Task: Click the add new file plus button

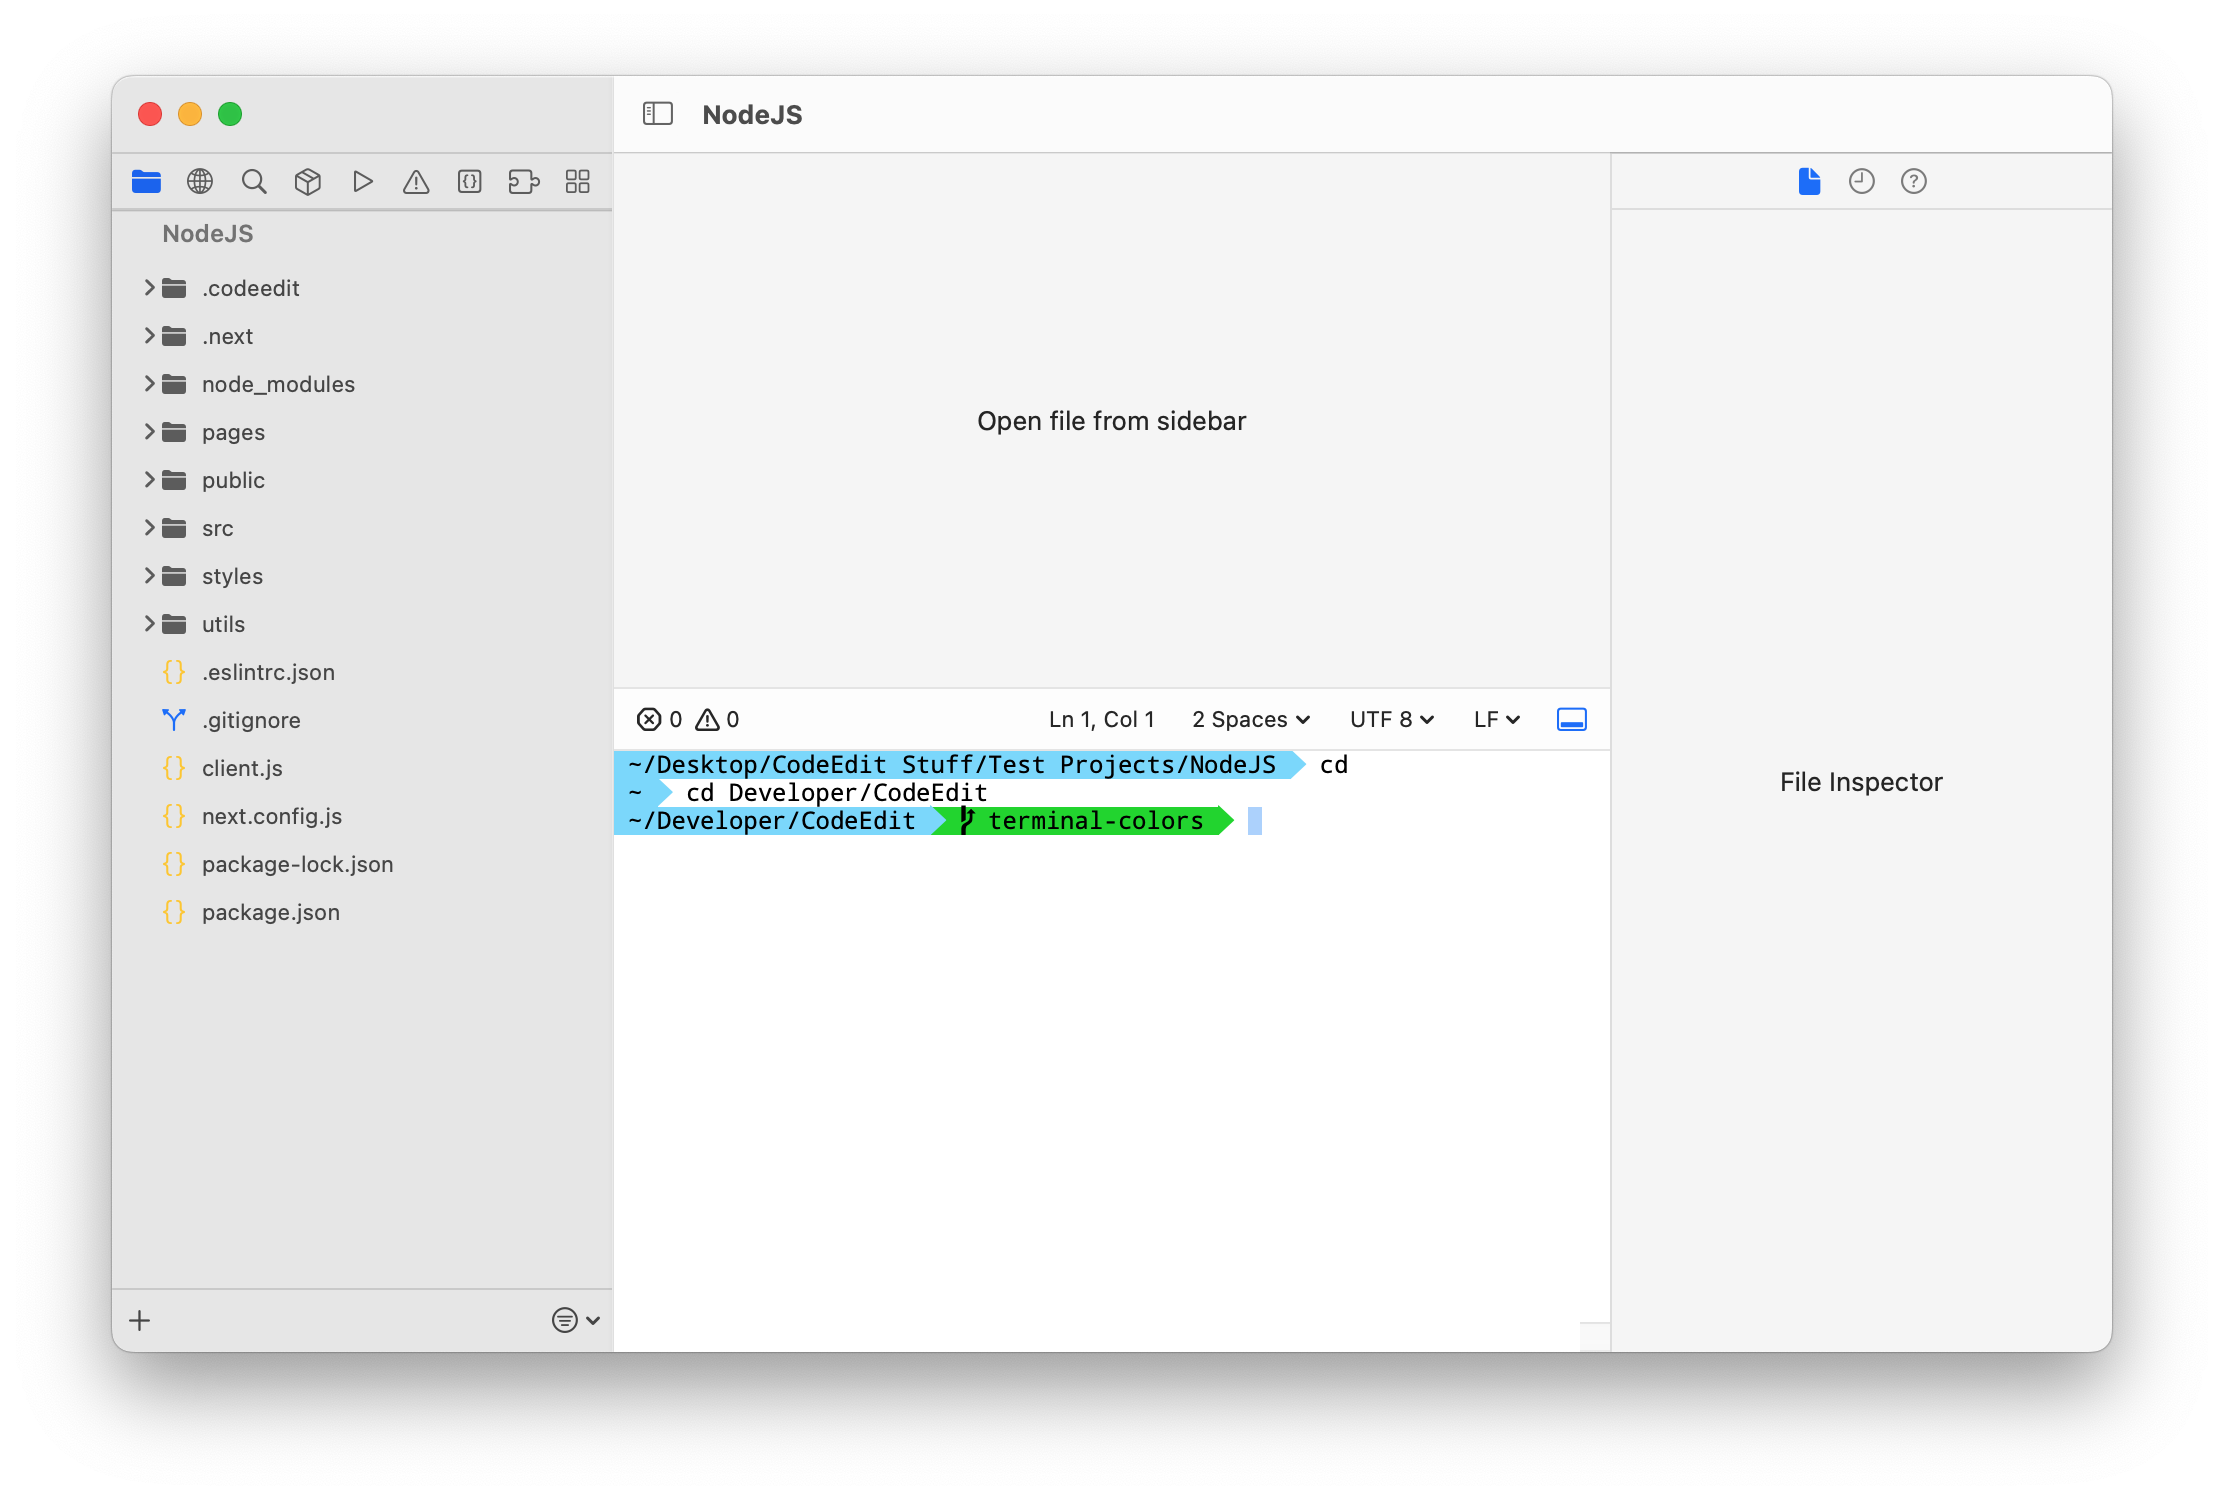Action: [140, 1320]
